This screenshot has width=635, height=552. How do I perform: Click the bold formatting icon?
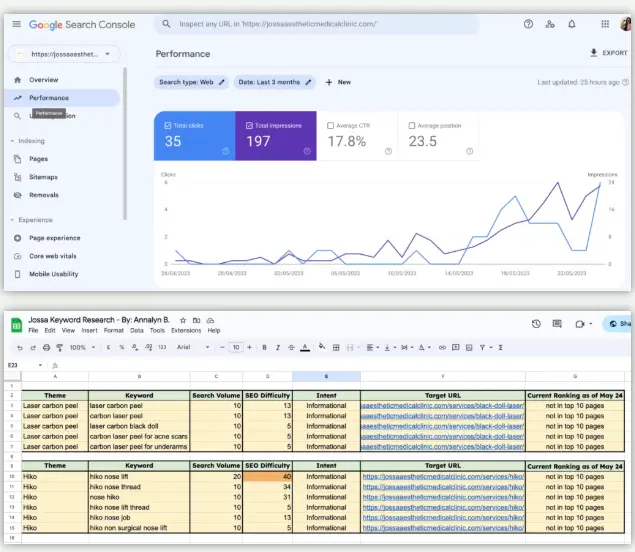click(264, 347)
